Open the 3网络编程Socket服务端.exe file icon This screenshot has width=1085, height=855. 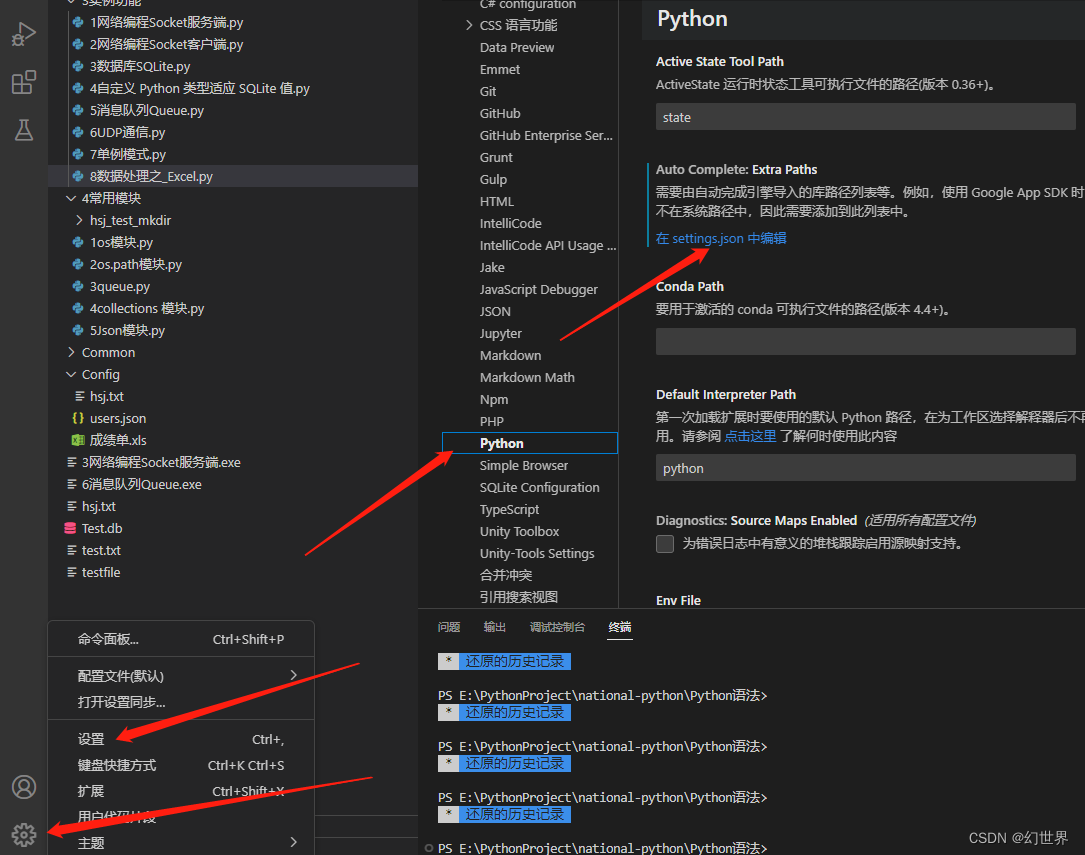click(x=72, y=462)
